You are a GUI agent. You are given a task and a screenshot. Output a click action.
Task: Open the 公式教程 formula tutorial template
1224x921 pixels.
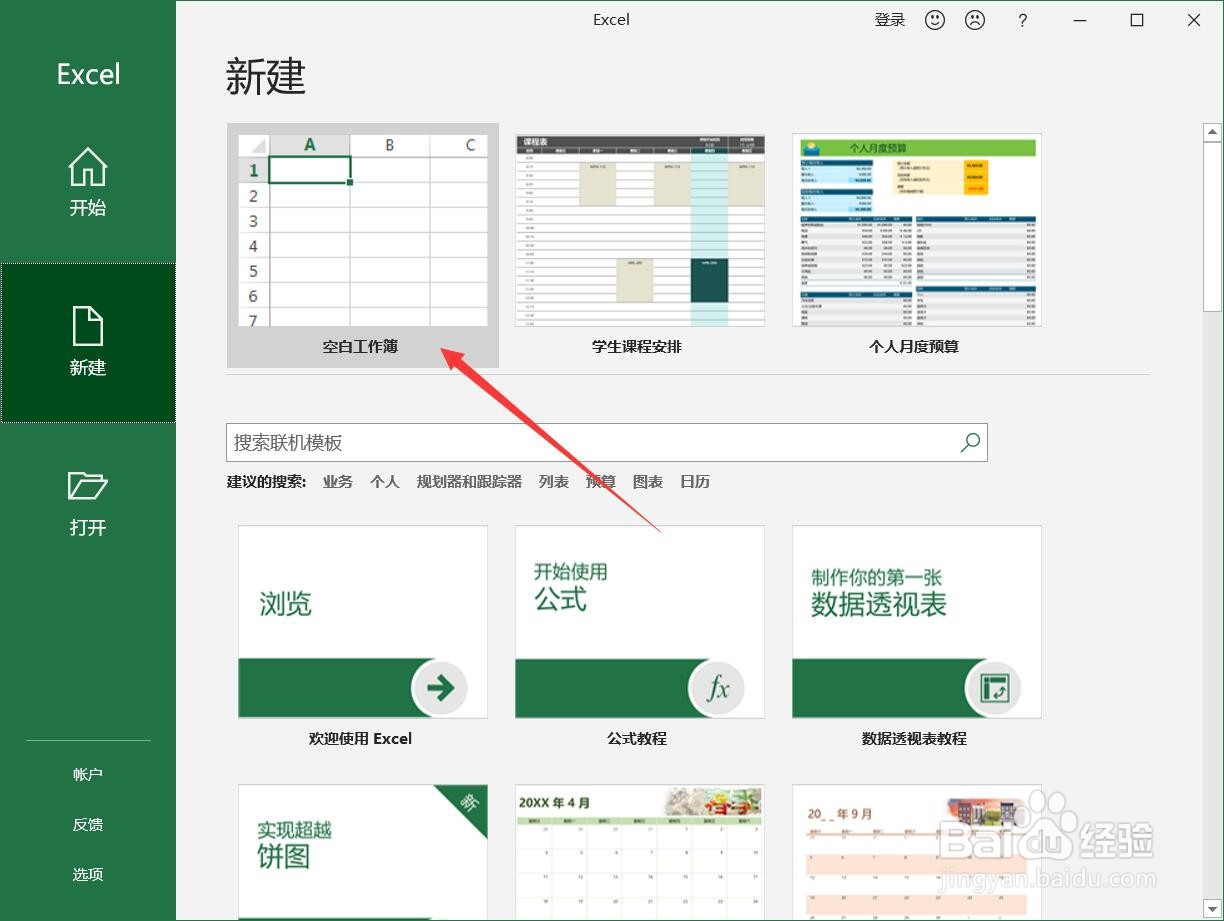[640, 636]
